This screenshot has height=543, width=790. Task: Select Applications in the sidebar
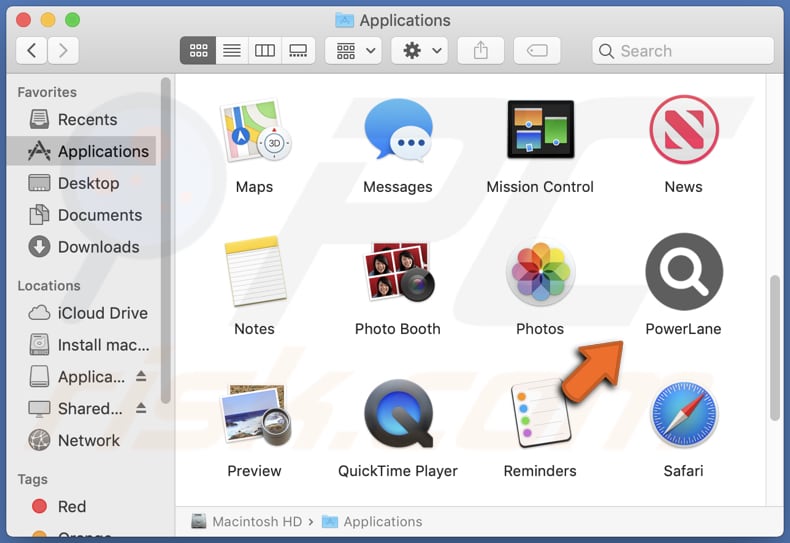point(82,151)
